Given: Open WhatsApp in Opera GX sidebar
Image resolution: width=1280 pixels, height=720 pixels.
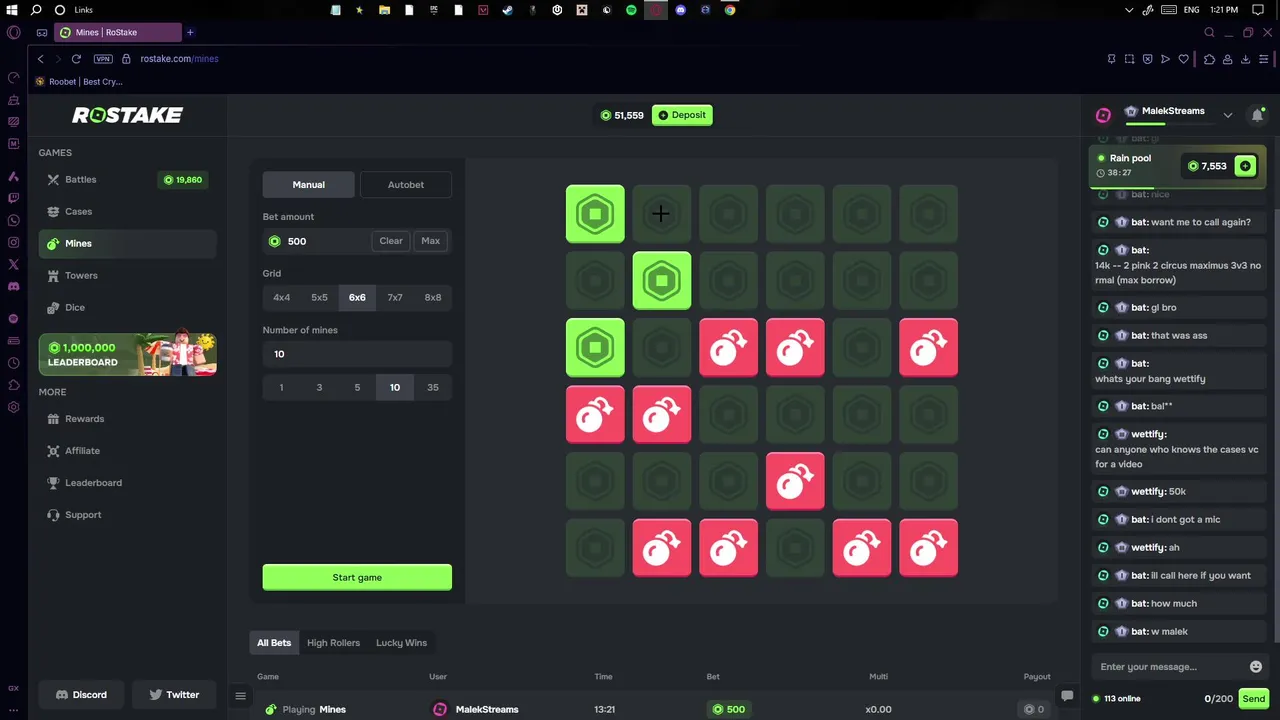Looking at the screenshot, I should tap(13, 220).
